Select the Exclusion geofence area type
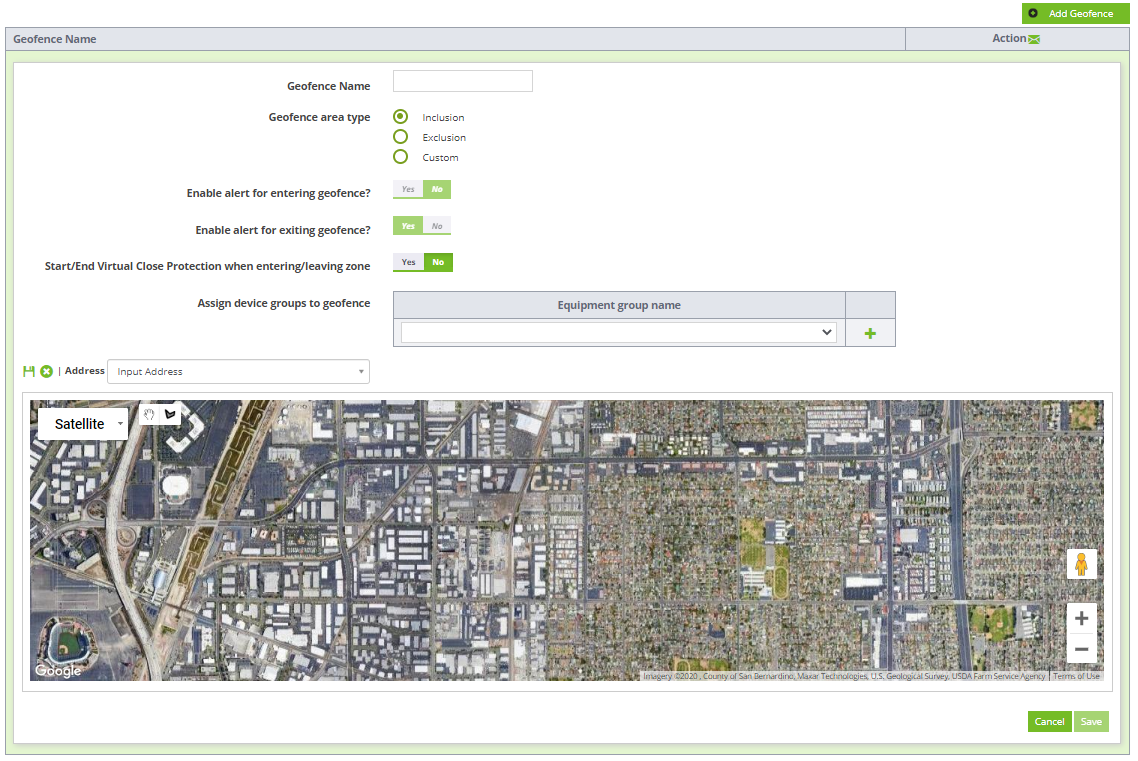 (x=400, y=136)
